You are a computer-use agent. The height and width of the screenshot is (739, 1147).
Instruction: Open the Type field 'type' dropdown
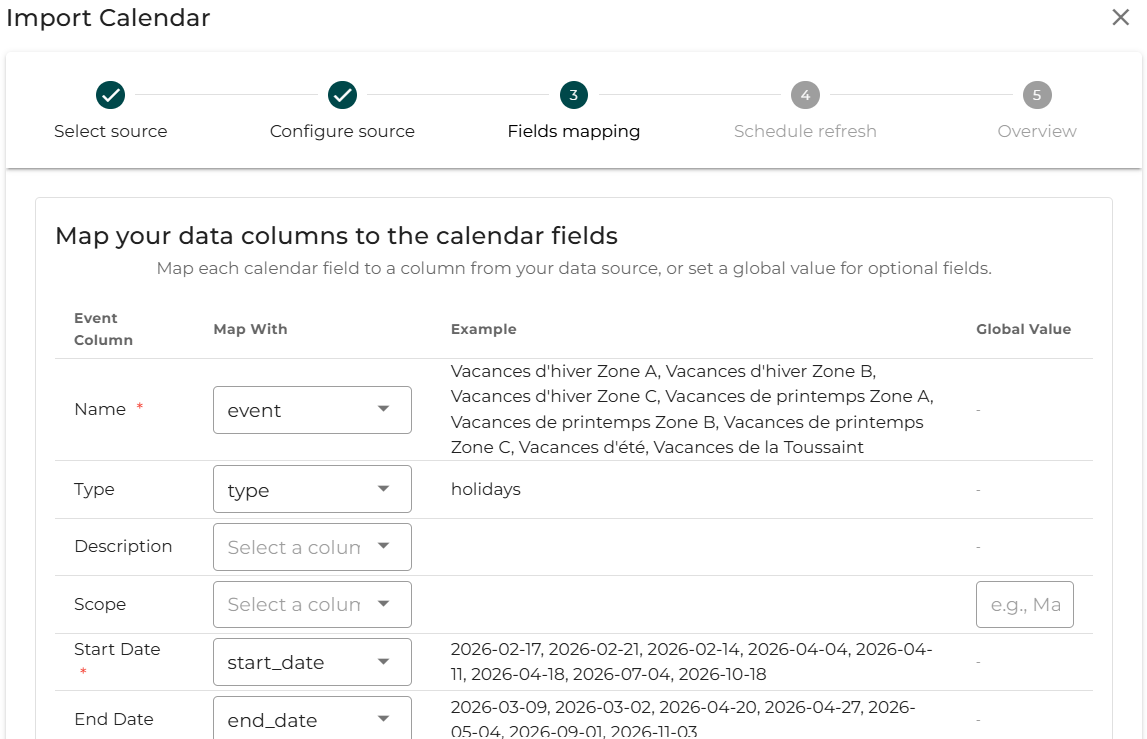point(312,490)
